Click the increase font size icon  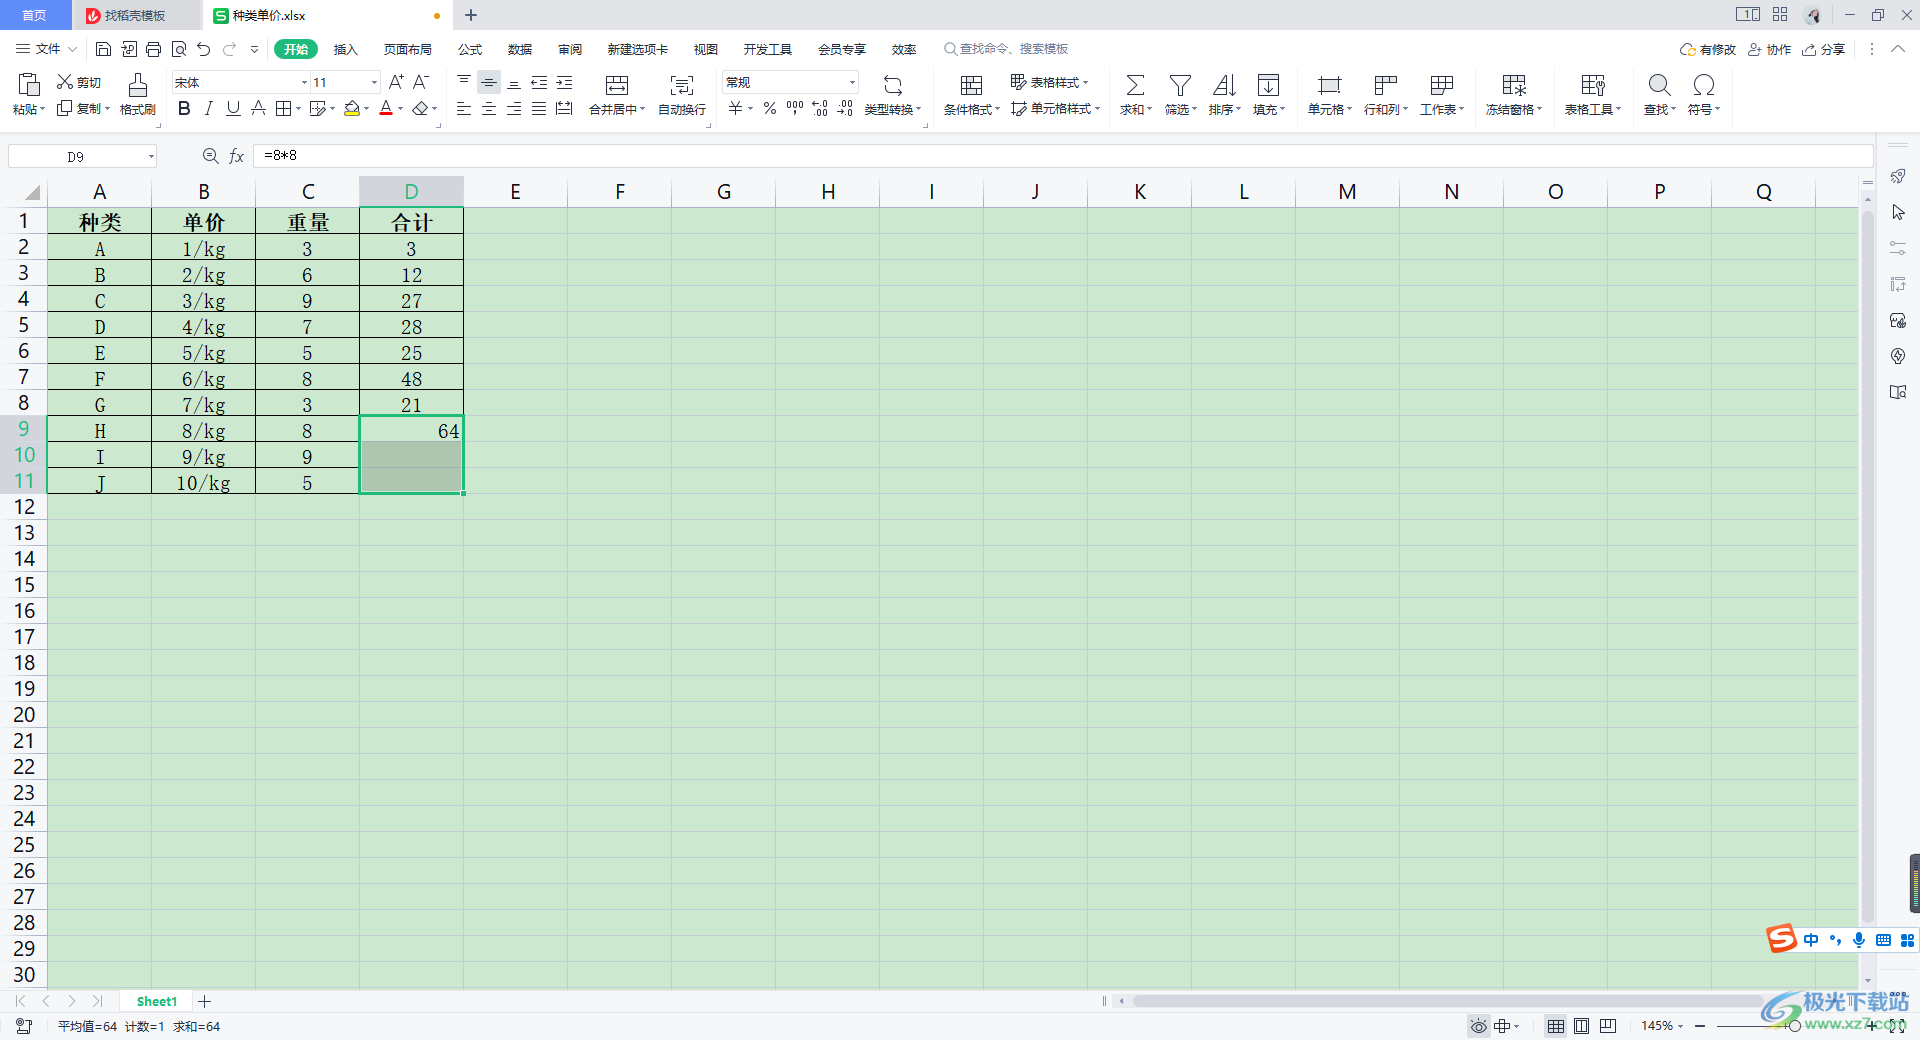point(396,82)
